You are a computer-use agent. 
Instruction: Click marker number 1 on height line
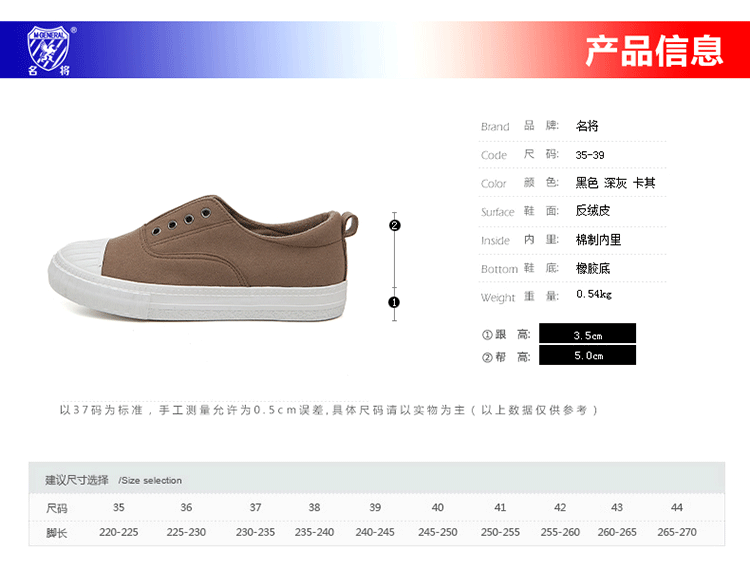(394, 302)
